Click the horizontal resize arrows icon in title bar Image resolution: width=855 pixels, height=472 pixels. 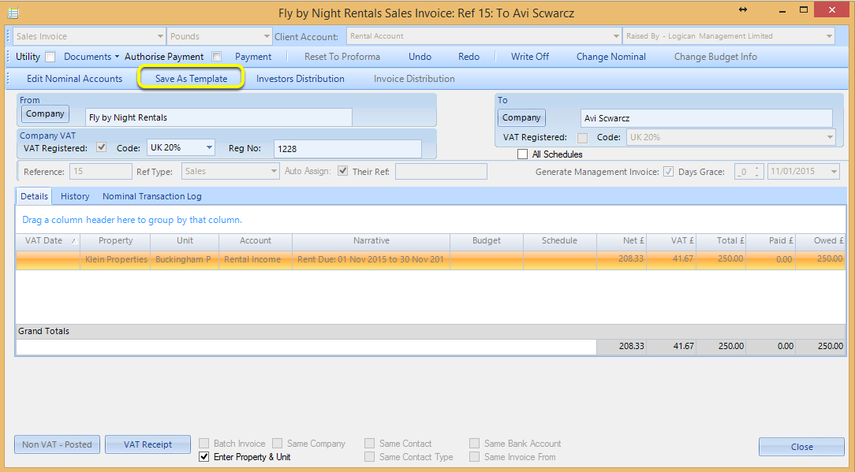click(743, 10)
